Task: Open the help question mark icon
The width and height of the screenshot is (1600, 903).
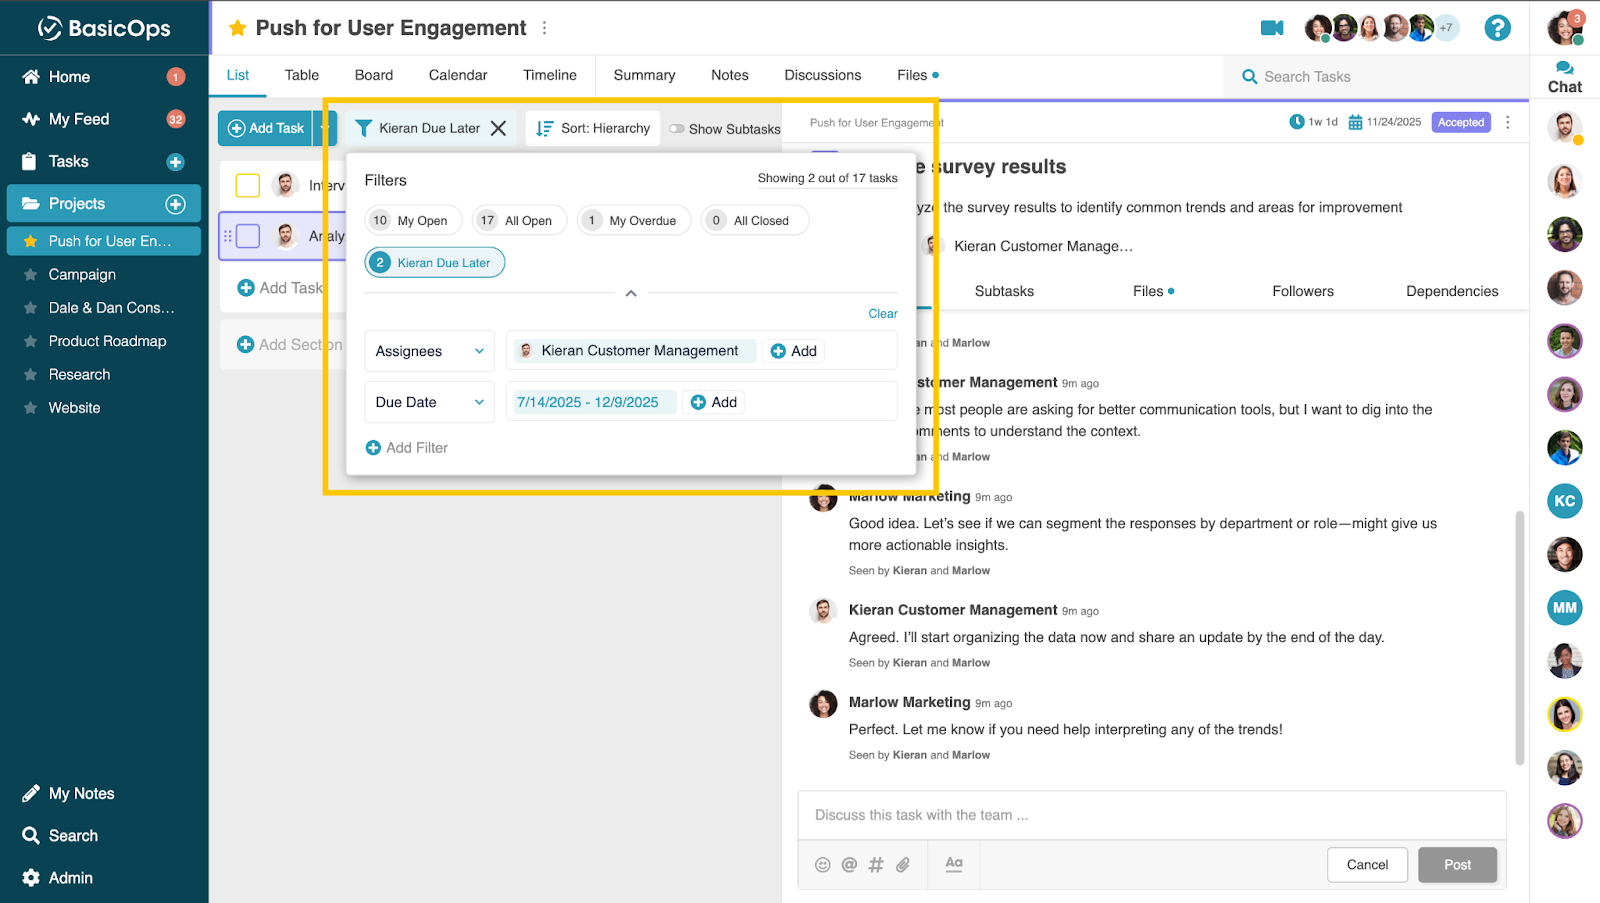Action: point(1496,28)
